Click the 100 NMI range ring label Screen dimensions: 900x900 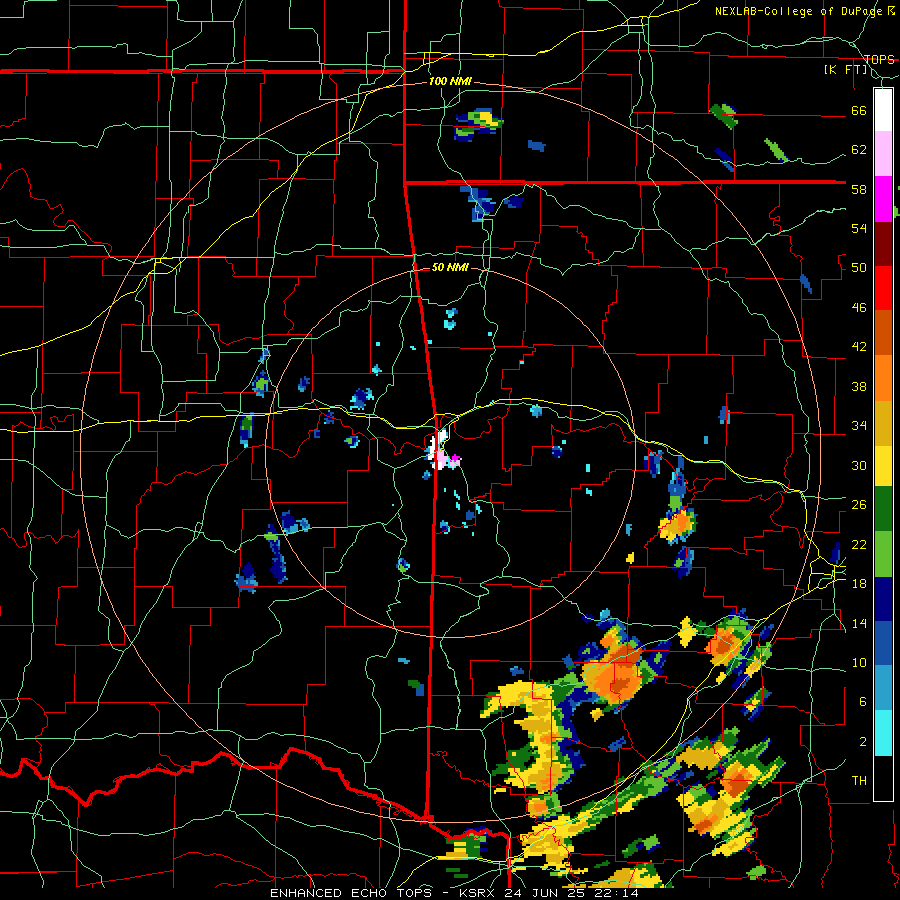click(450, 82)
